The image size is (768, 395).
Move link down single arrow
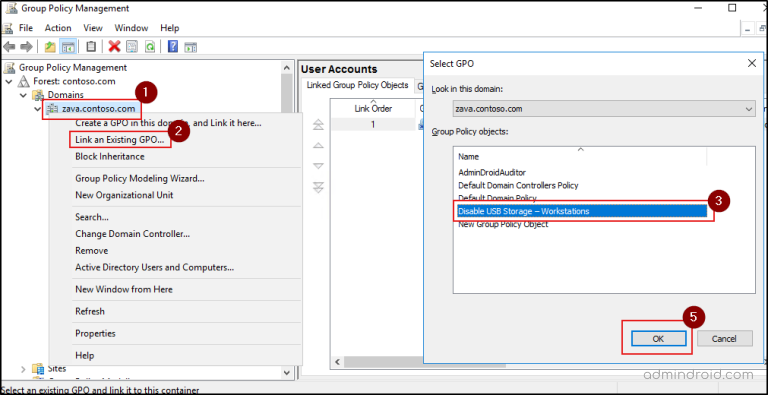[x=318, y=166]
